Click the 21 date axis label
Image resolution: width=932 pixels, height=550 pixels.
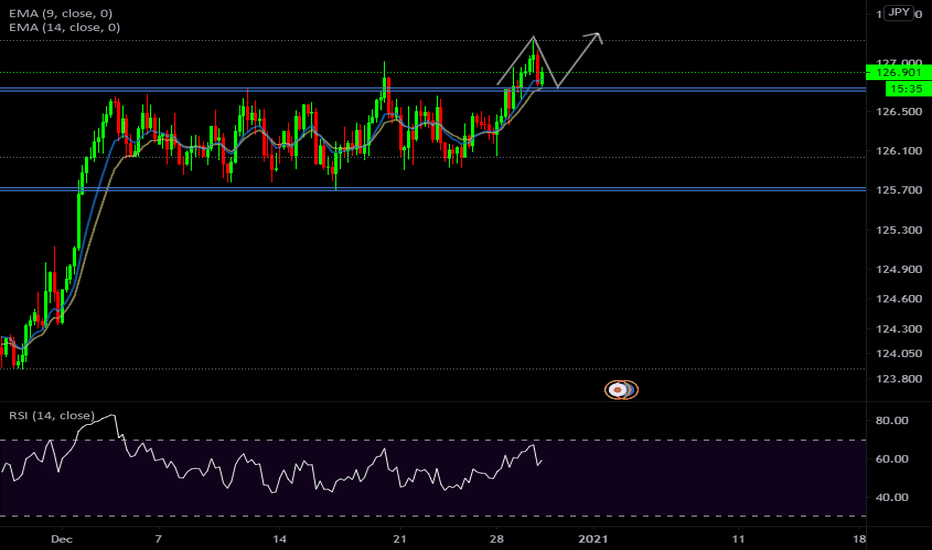click(x=400, y=539)
